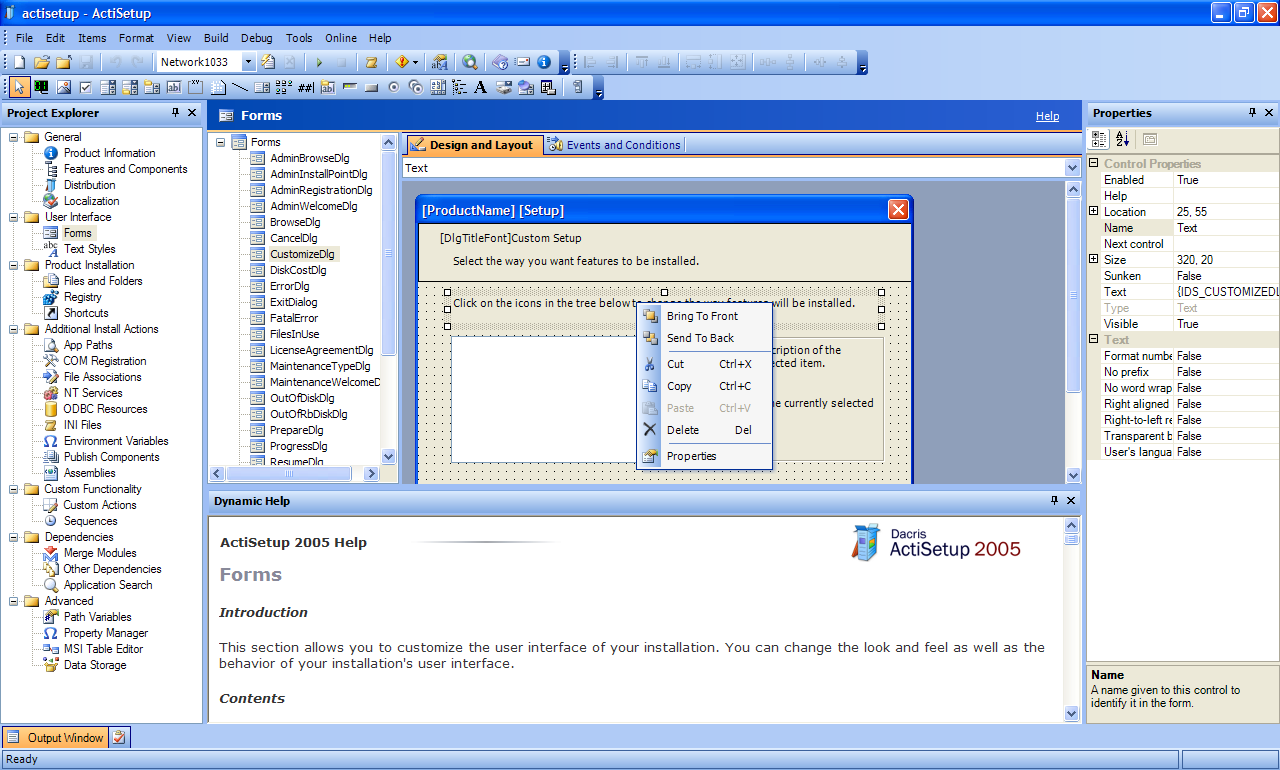Expand the Size property row
Screen dimensions: 1280x770
(1094, 260)
